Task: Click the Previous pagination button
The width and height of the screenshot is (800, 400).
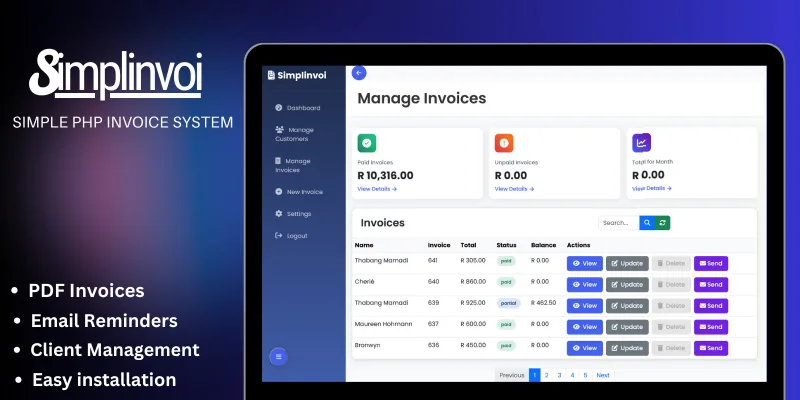Action: click(512, 376)
